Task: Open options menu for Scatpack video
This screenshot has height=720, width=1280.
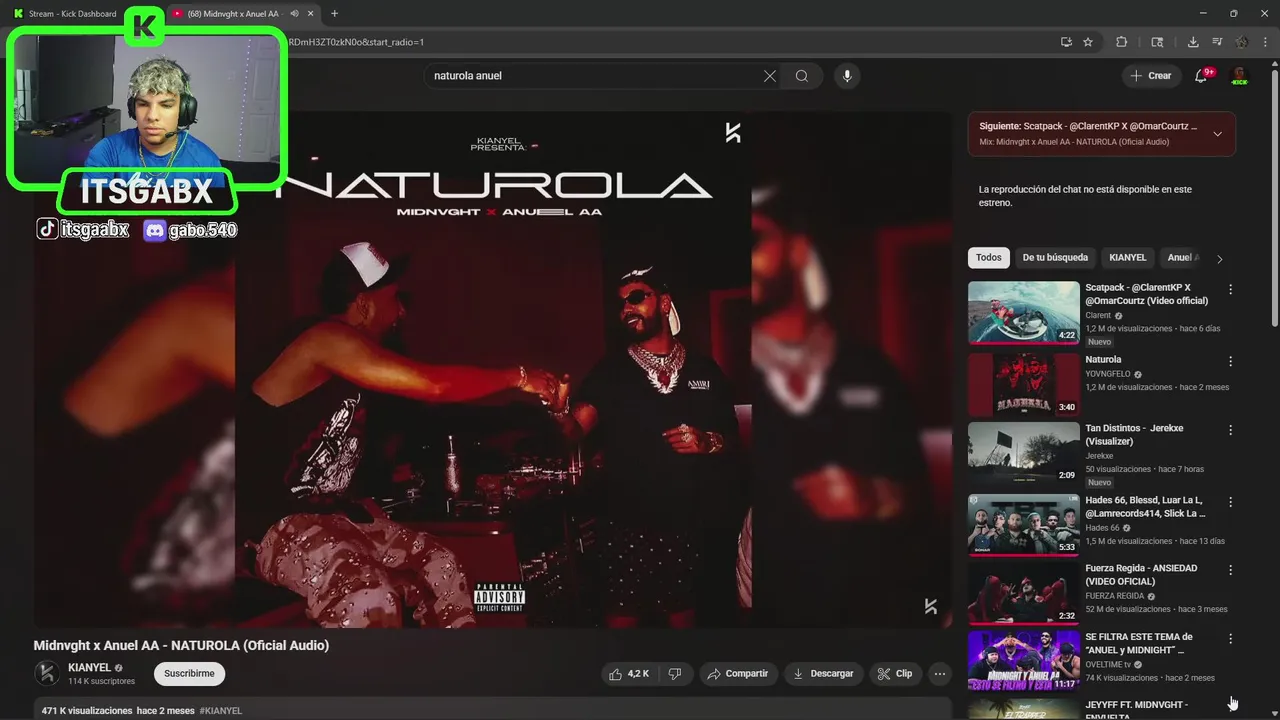Action: (x=1231, y=290)
